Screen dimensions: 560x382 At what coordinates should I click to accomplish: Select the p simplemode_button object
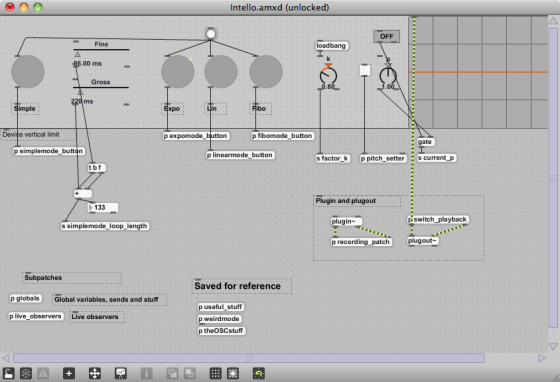[48, 151]
